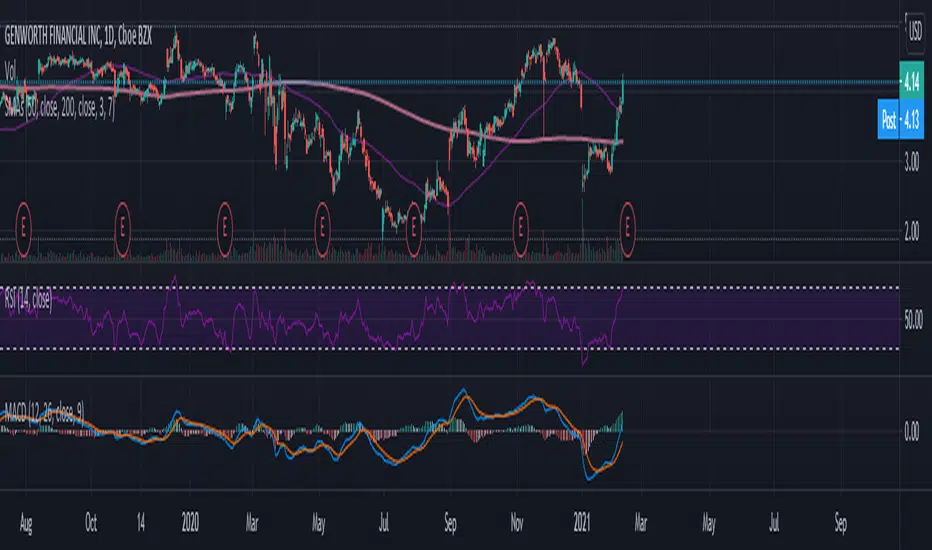Click the blue Post 4.13 price label
This screenshot has width=932, height=550.
click(x=901, y=120)
